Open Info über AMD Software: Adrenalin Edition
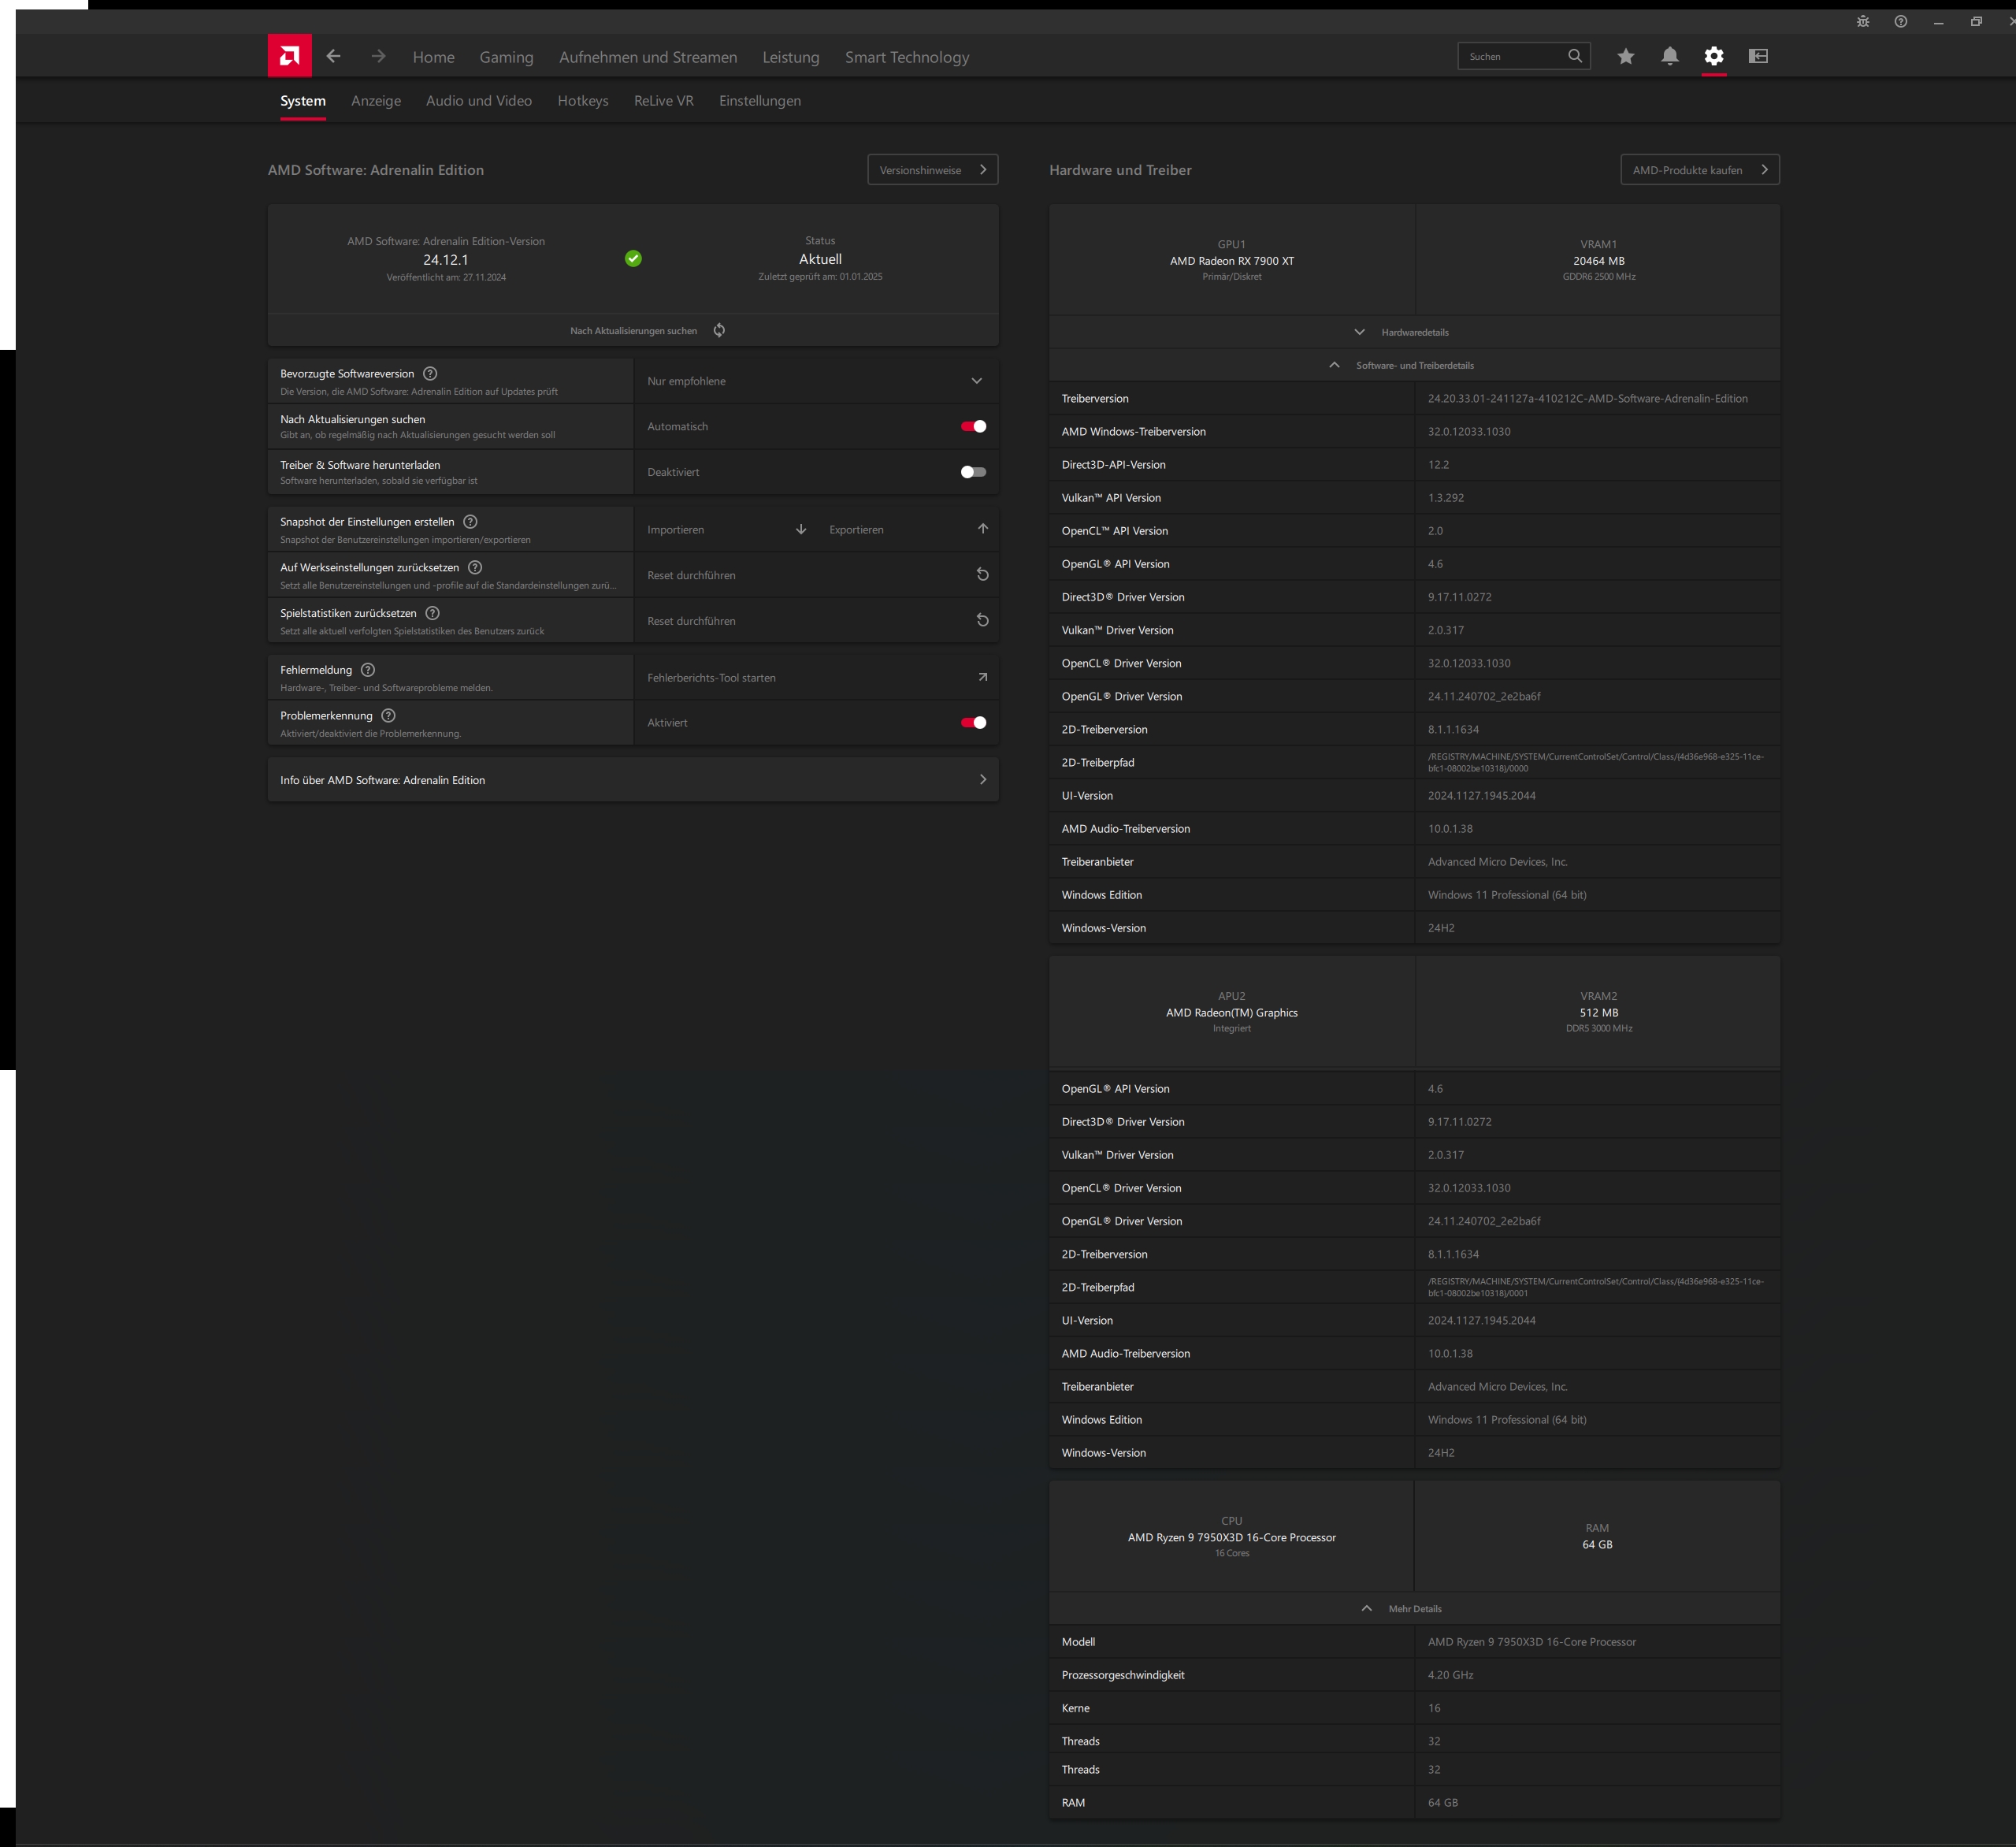 (x=633, y=779)
